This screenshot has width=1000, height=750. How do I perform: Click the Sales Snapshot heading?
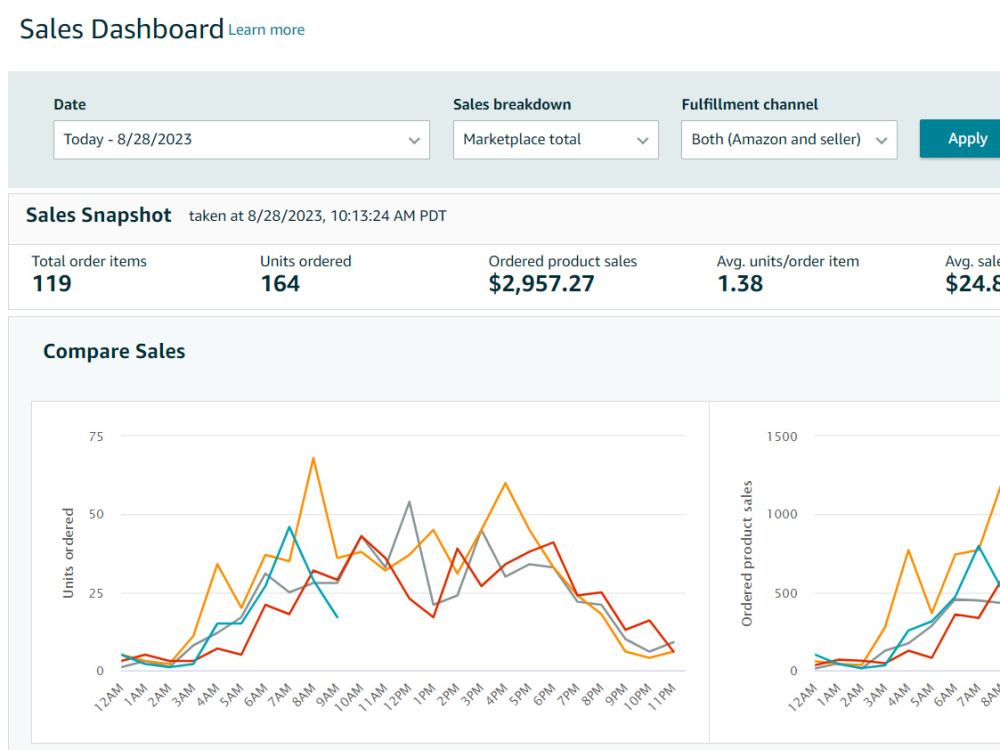click(98, 216)
